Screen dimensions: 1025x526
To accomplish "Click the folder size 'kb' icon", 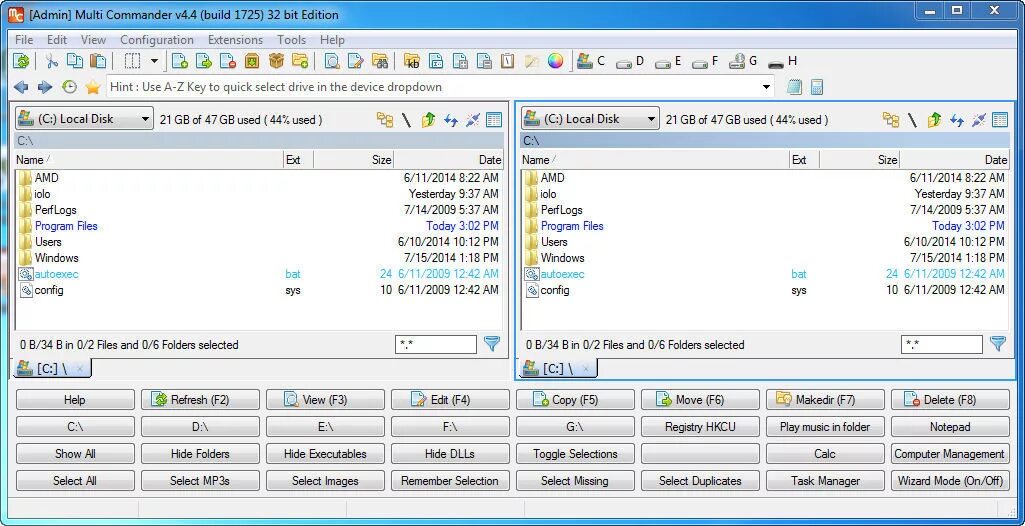I will click(x=412, y=61).
